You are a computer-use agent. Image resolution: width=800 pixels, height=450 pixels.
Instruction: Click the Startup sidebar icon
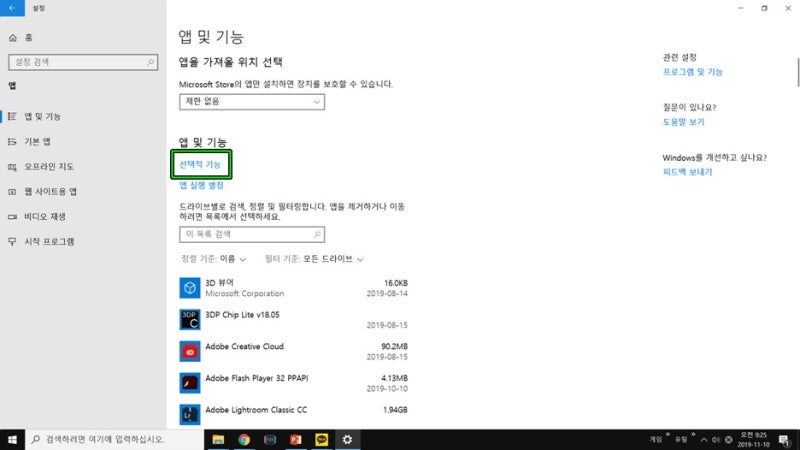tap(12, 241)
